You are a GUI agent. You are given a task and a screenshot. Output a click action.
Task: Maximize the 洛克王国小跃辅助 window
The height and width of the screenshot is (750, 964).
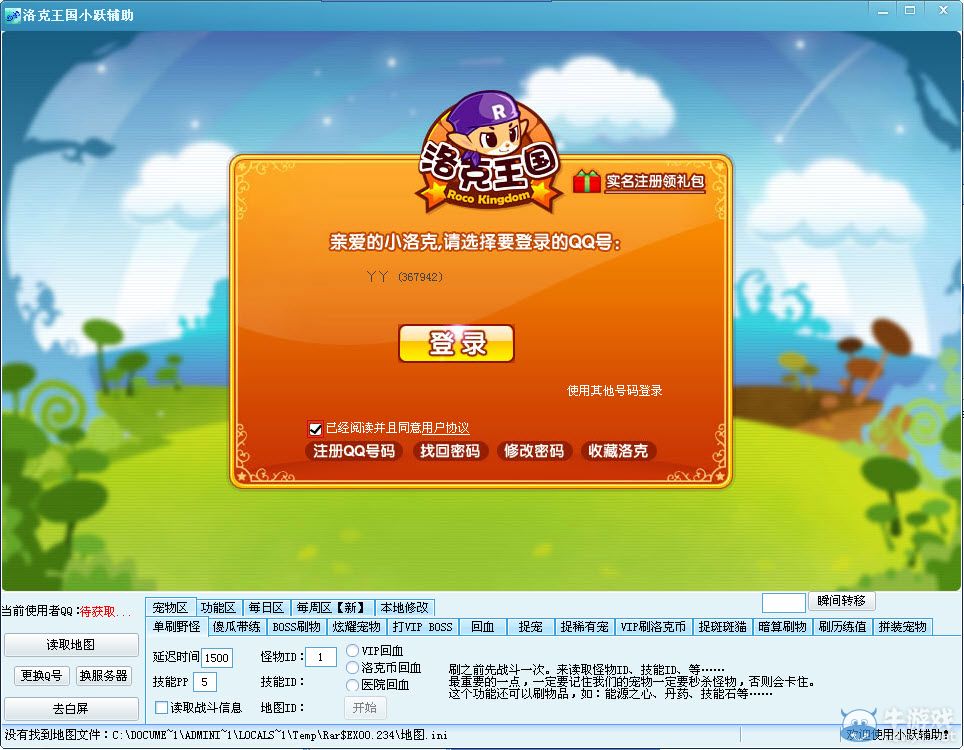[x=911, y=10]
